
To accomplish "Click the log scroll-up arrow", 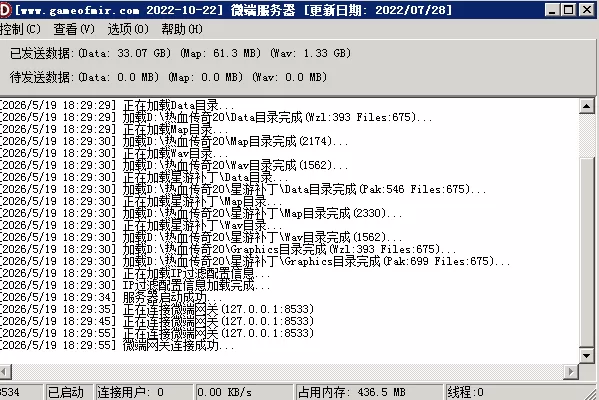I will click(586, 106).
